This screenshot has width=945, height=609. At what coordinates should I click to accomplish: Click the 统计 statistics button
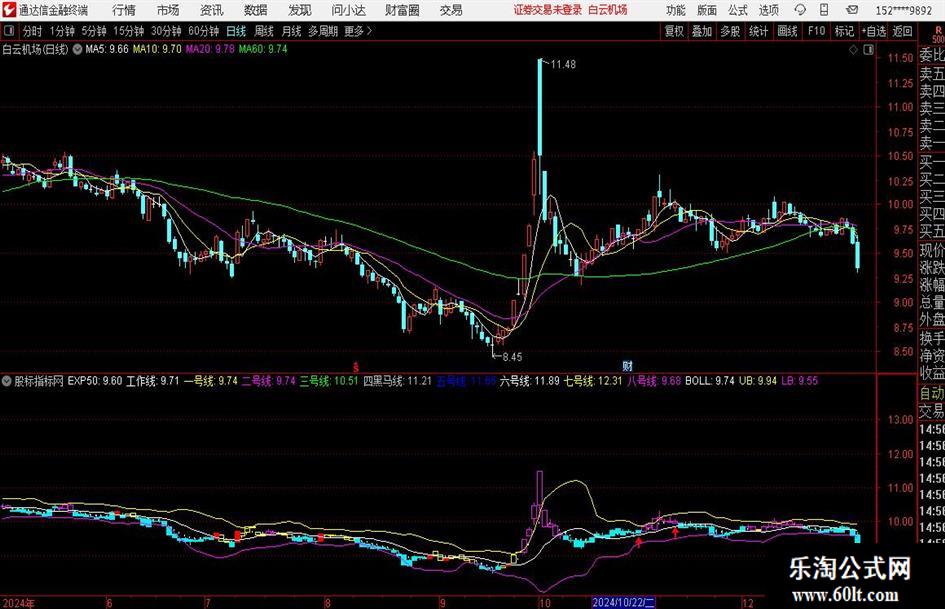(x=758, y=31)
